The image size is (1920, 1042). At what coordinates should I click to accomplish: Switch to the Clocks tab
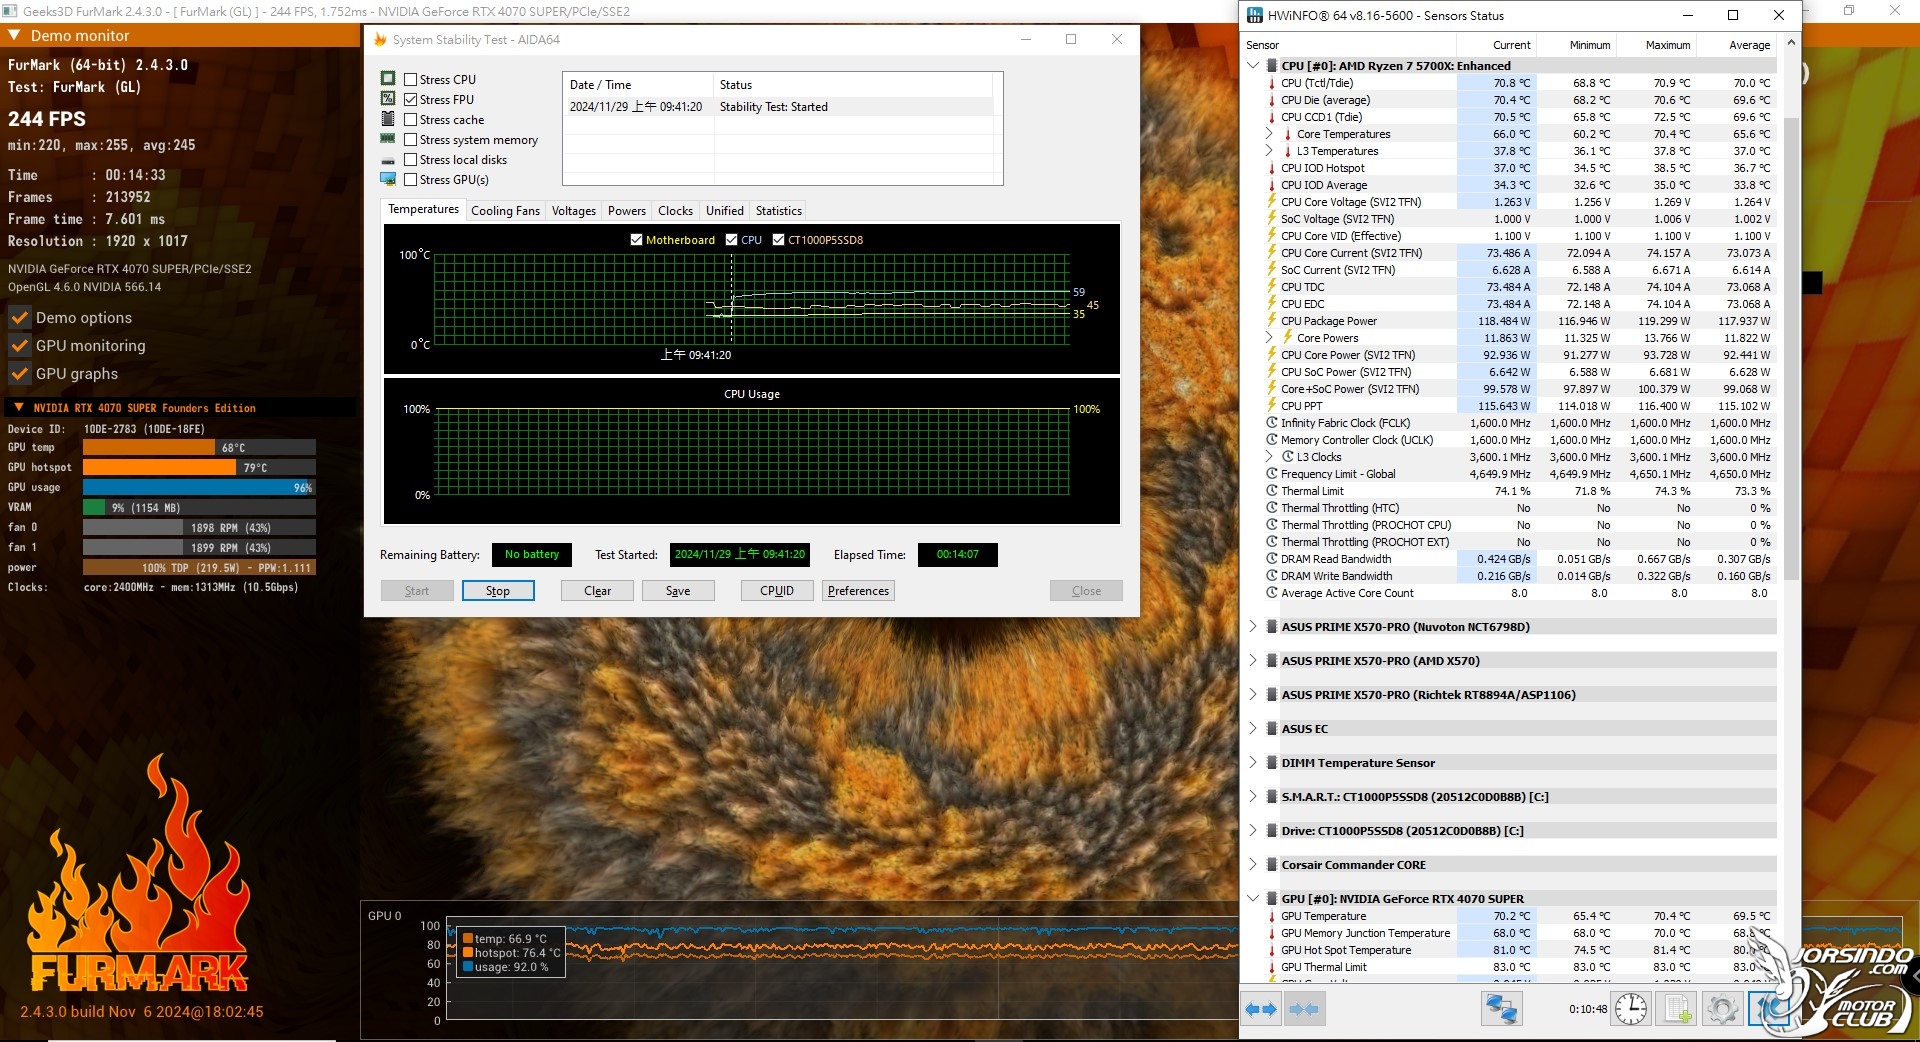676,211
